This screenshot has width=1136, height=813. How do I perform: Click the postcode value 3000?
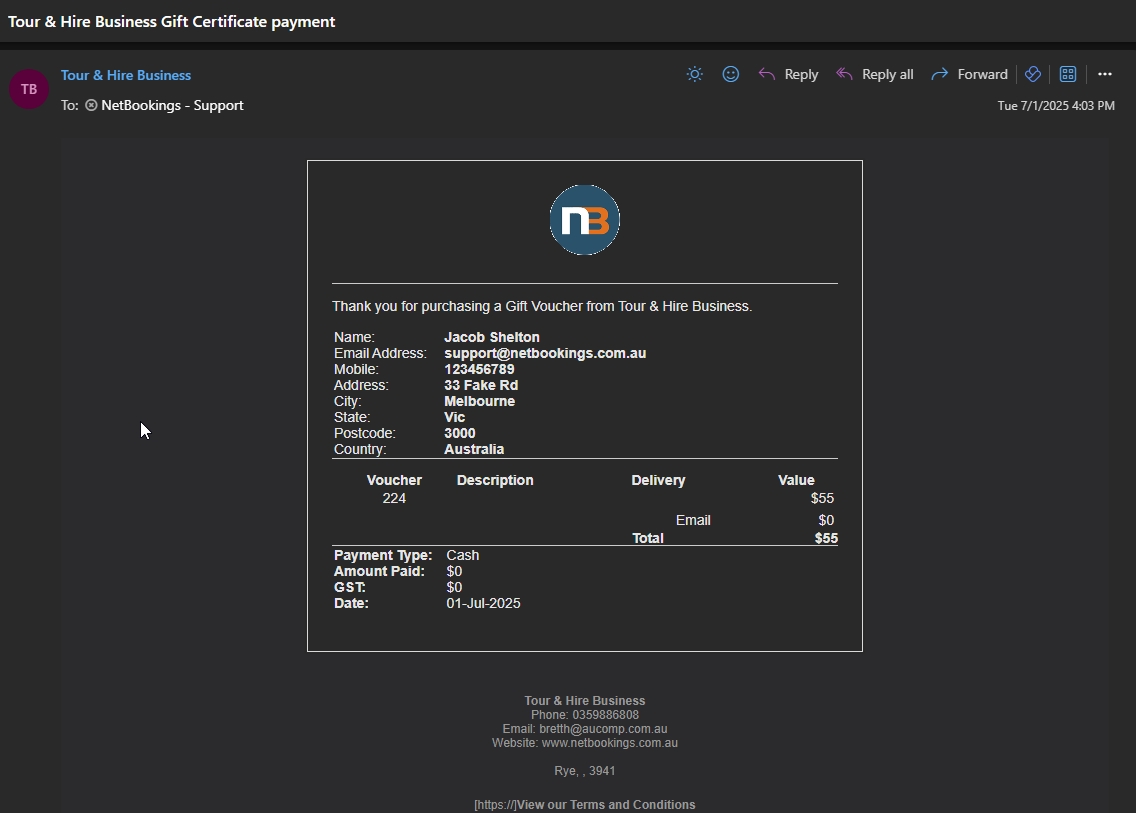coord(460,433)
